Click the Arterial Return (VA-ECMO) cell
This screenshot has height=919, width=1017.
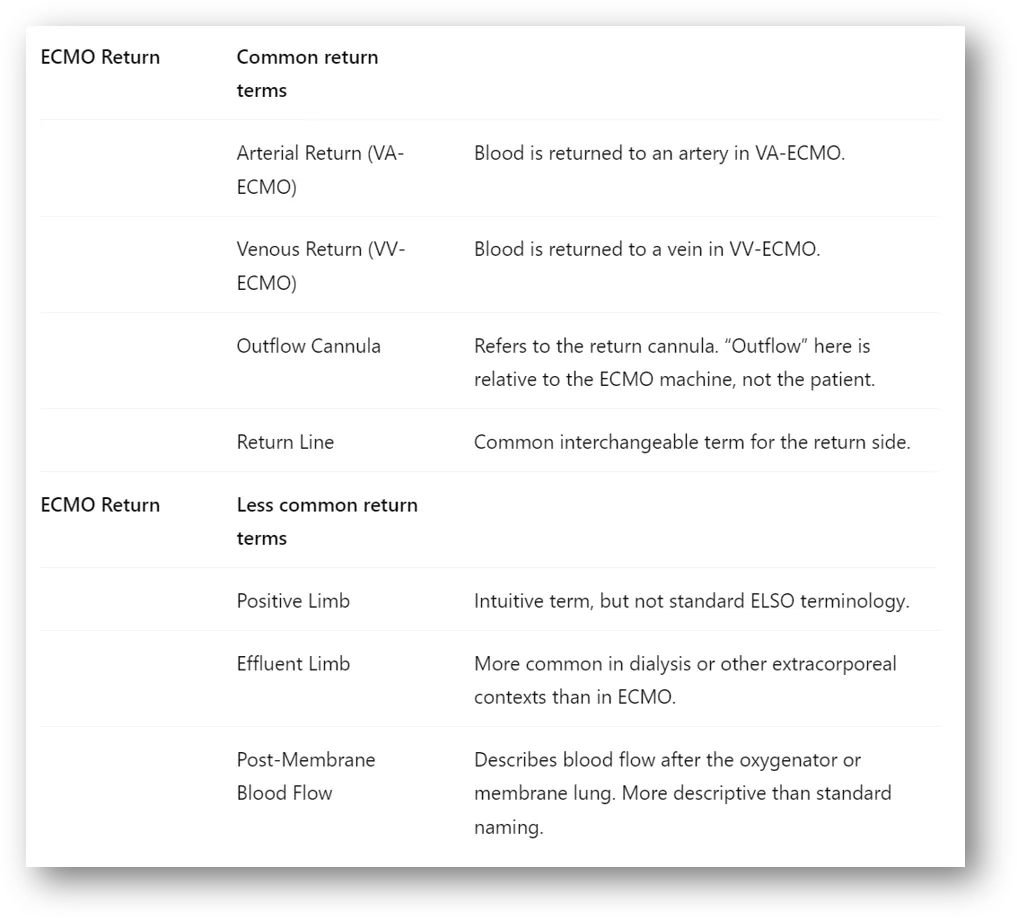(x=320, y=170)
